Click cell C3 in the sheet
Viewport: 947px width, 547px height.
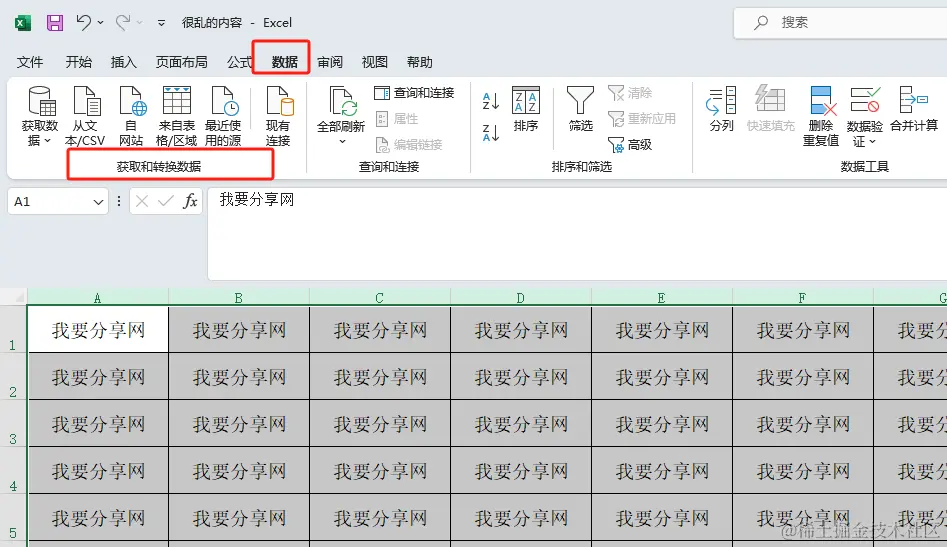380,424
